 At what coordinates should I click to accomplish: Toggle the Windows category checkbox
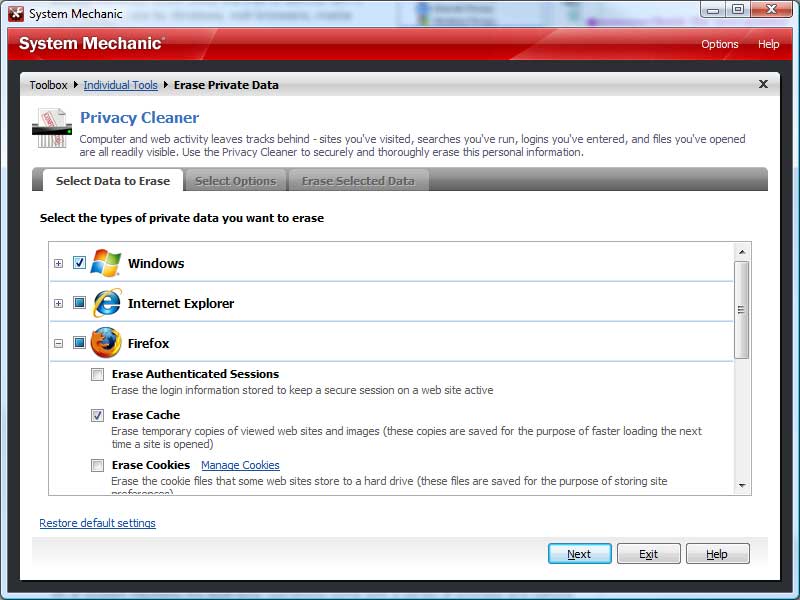[x=79, y=263]
